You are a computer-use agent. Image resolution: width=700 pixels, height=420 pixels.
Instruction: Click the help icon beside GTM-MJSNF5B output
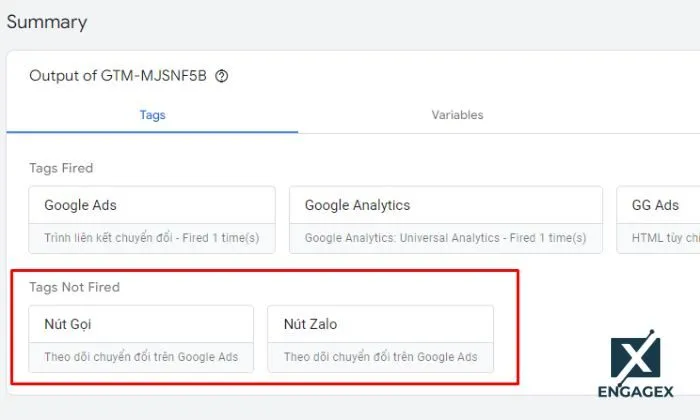click(x=222, y=76)
